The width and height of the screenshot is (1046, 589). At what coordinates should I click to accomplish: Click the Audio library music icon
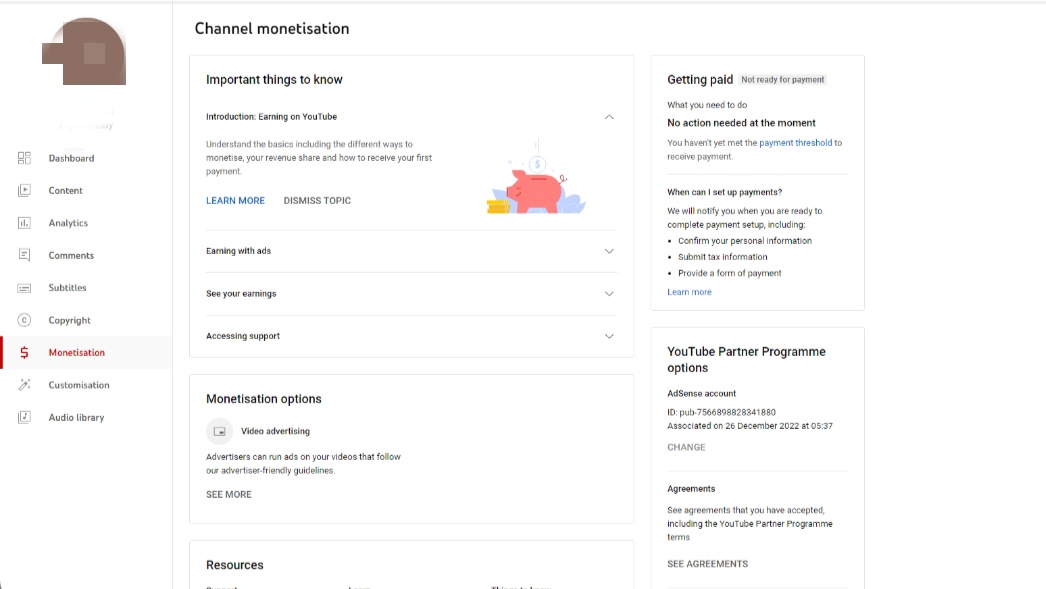[24, 417]
